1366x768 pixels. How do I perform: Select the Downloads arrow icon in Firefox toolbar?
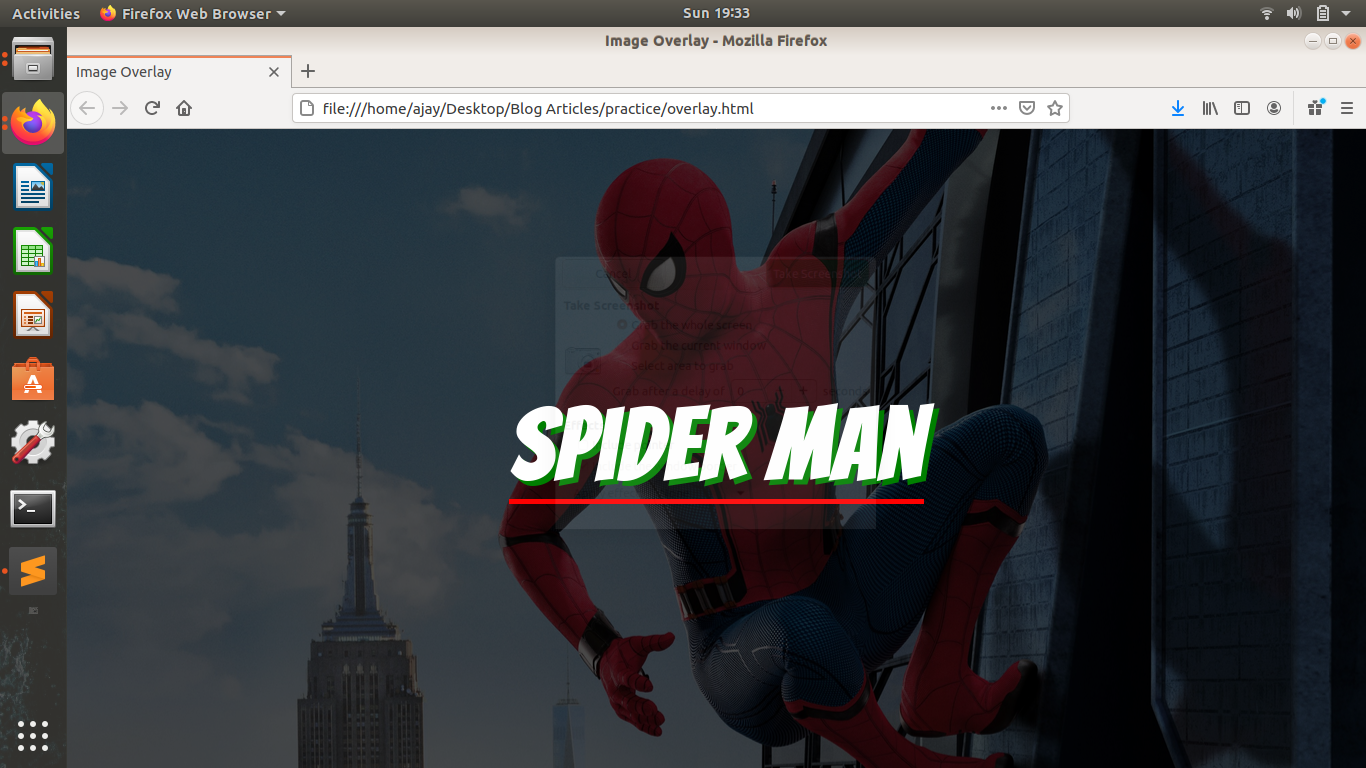tap(1177, 108)
